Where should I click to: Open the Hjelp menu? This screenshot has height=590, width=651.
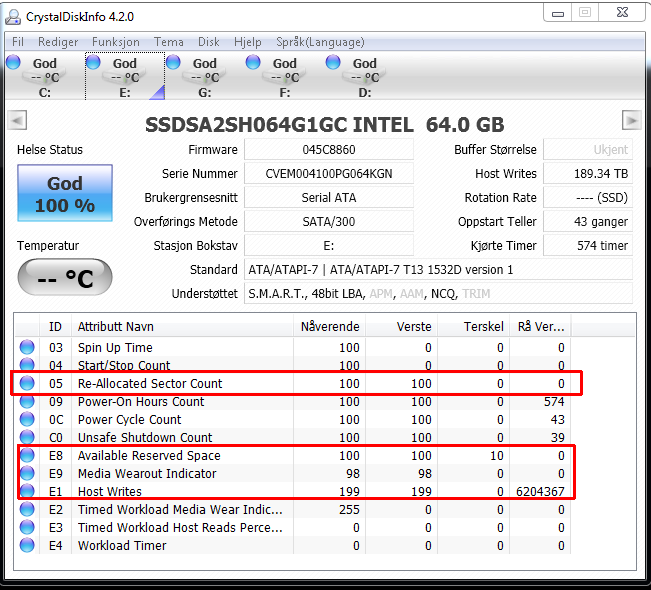(x=247, y=42)
